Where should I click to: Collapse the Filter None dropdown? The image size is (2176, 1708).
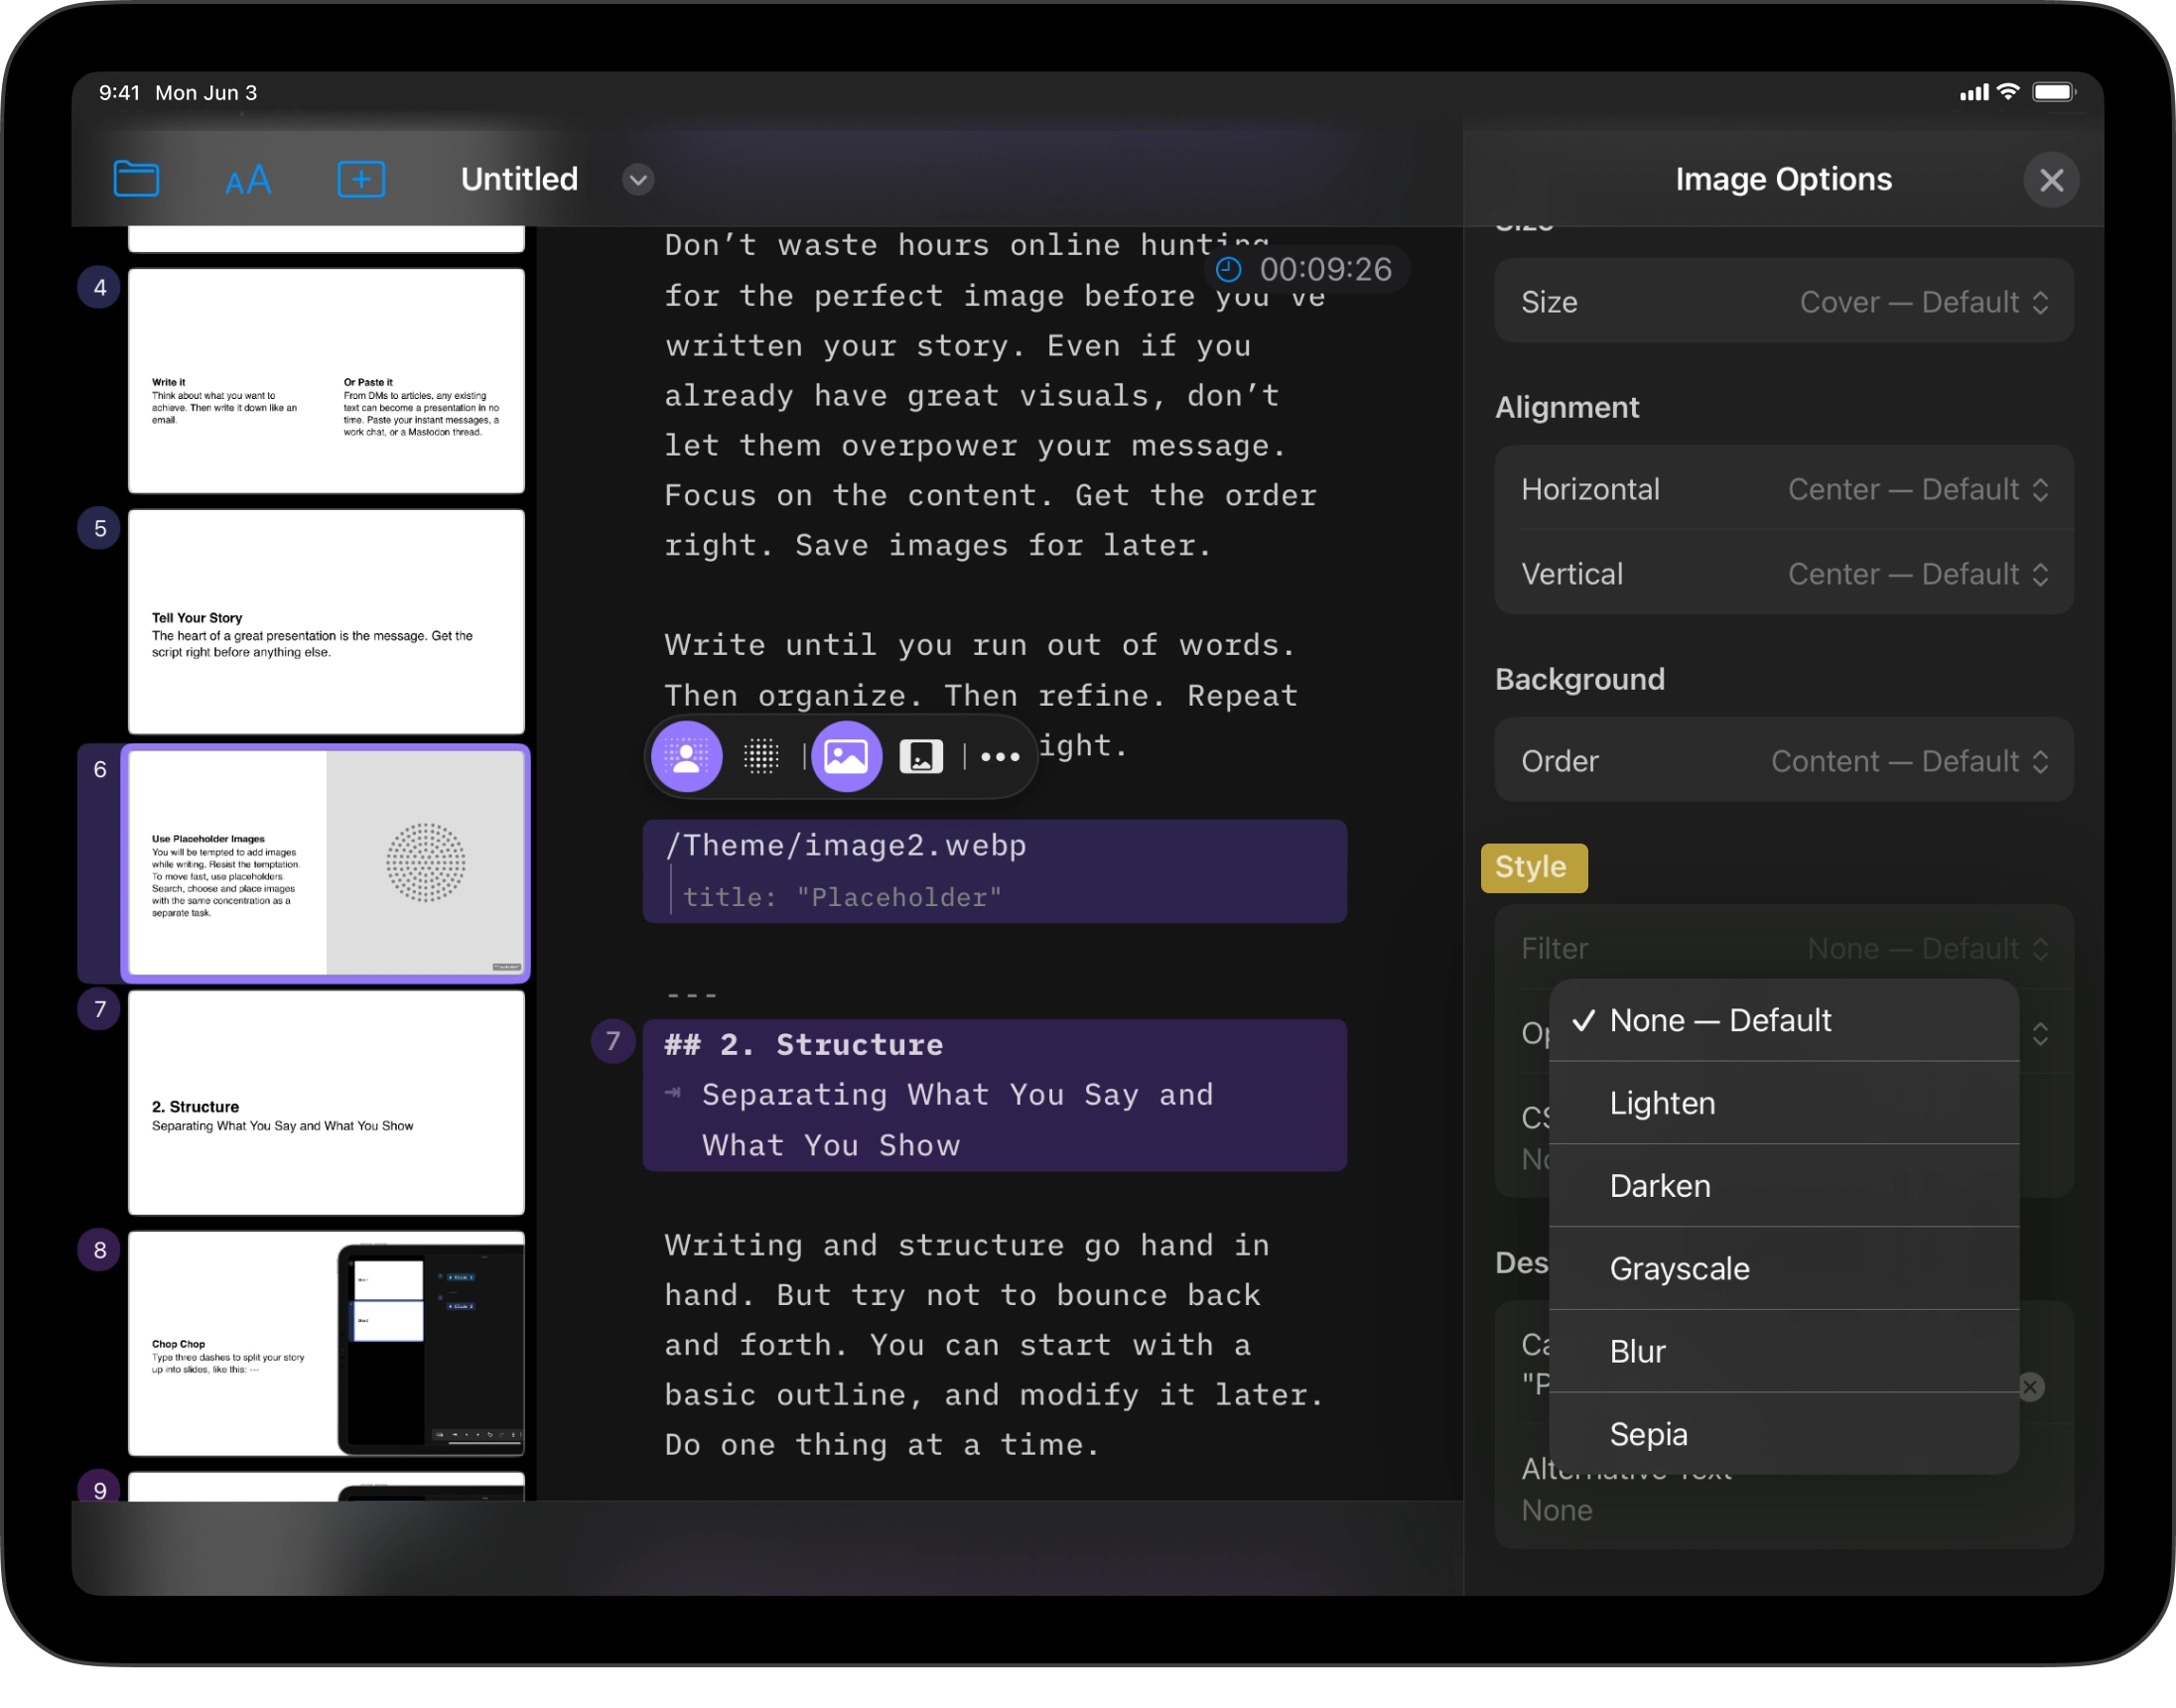click(x=1783, y=948)
